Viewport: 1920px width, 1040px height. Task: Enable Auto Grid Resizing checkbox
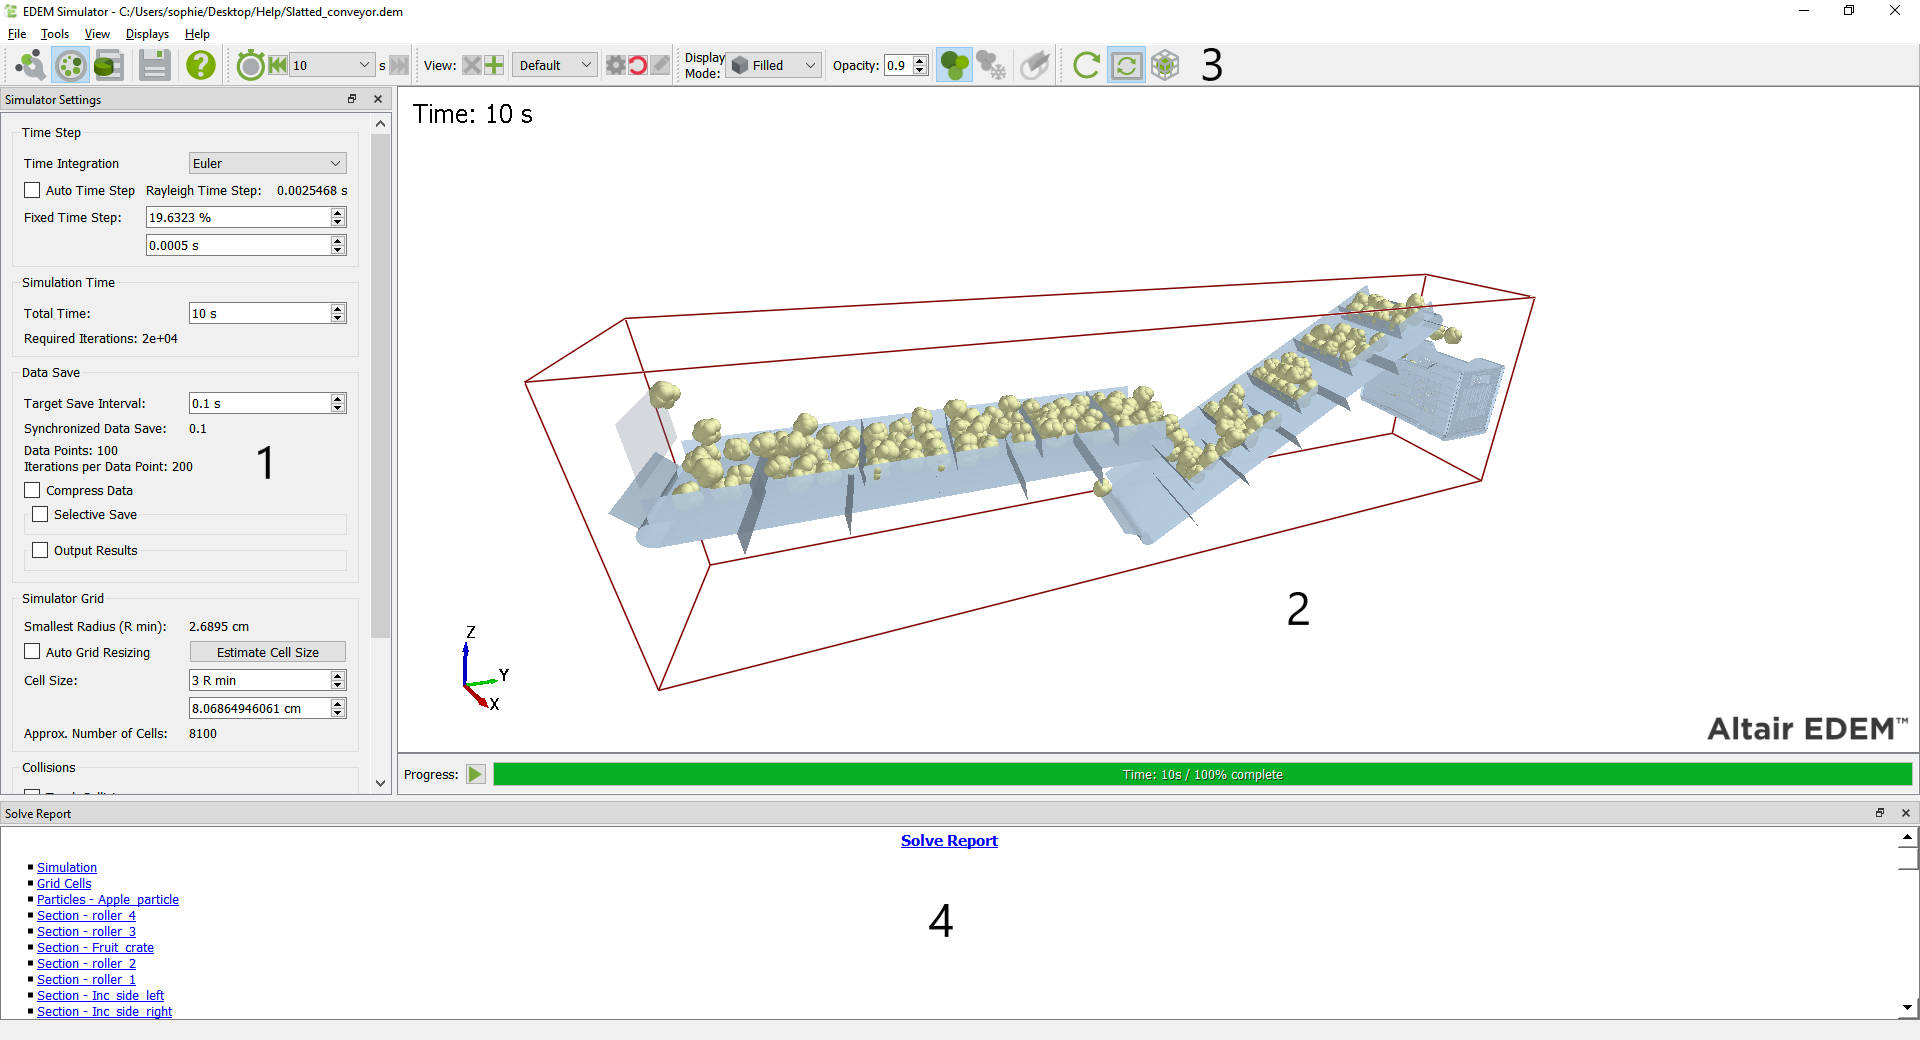[33, 652]
